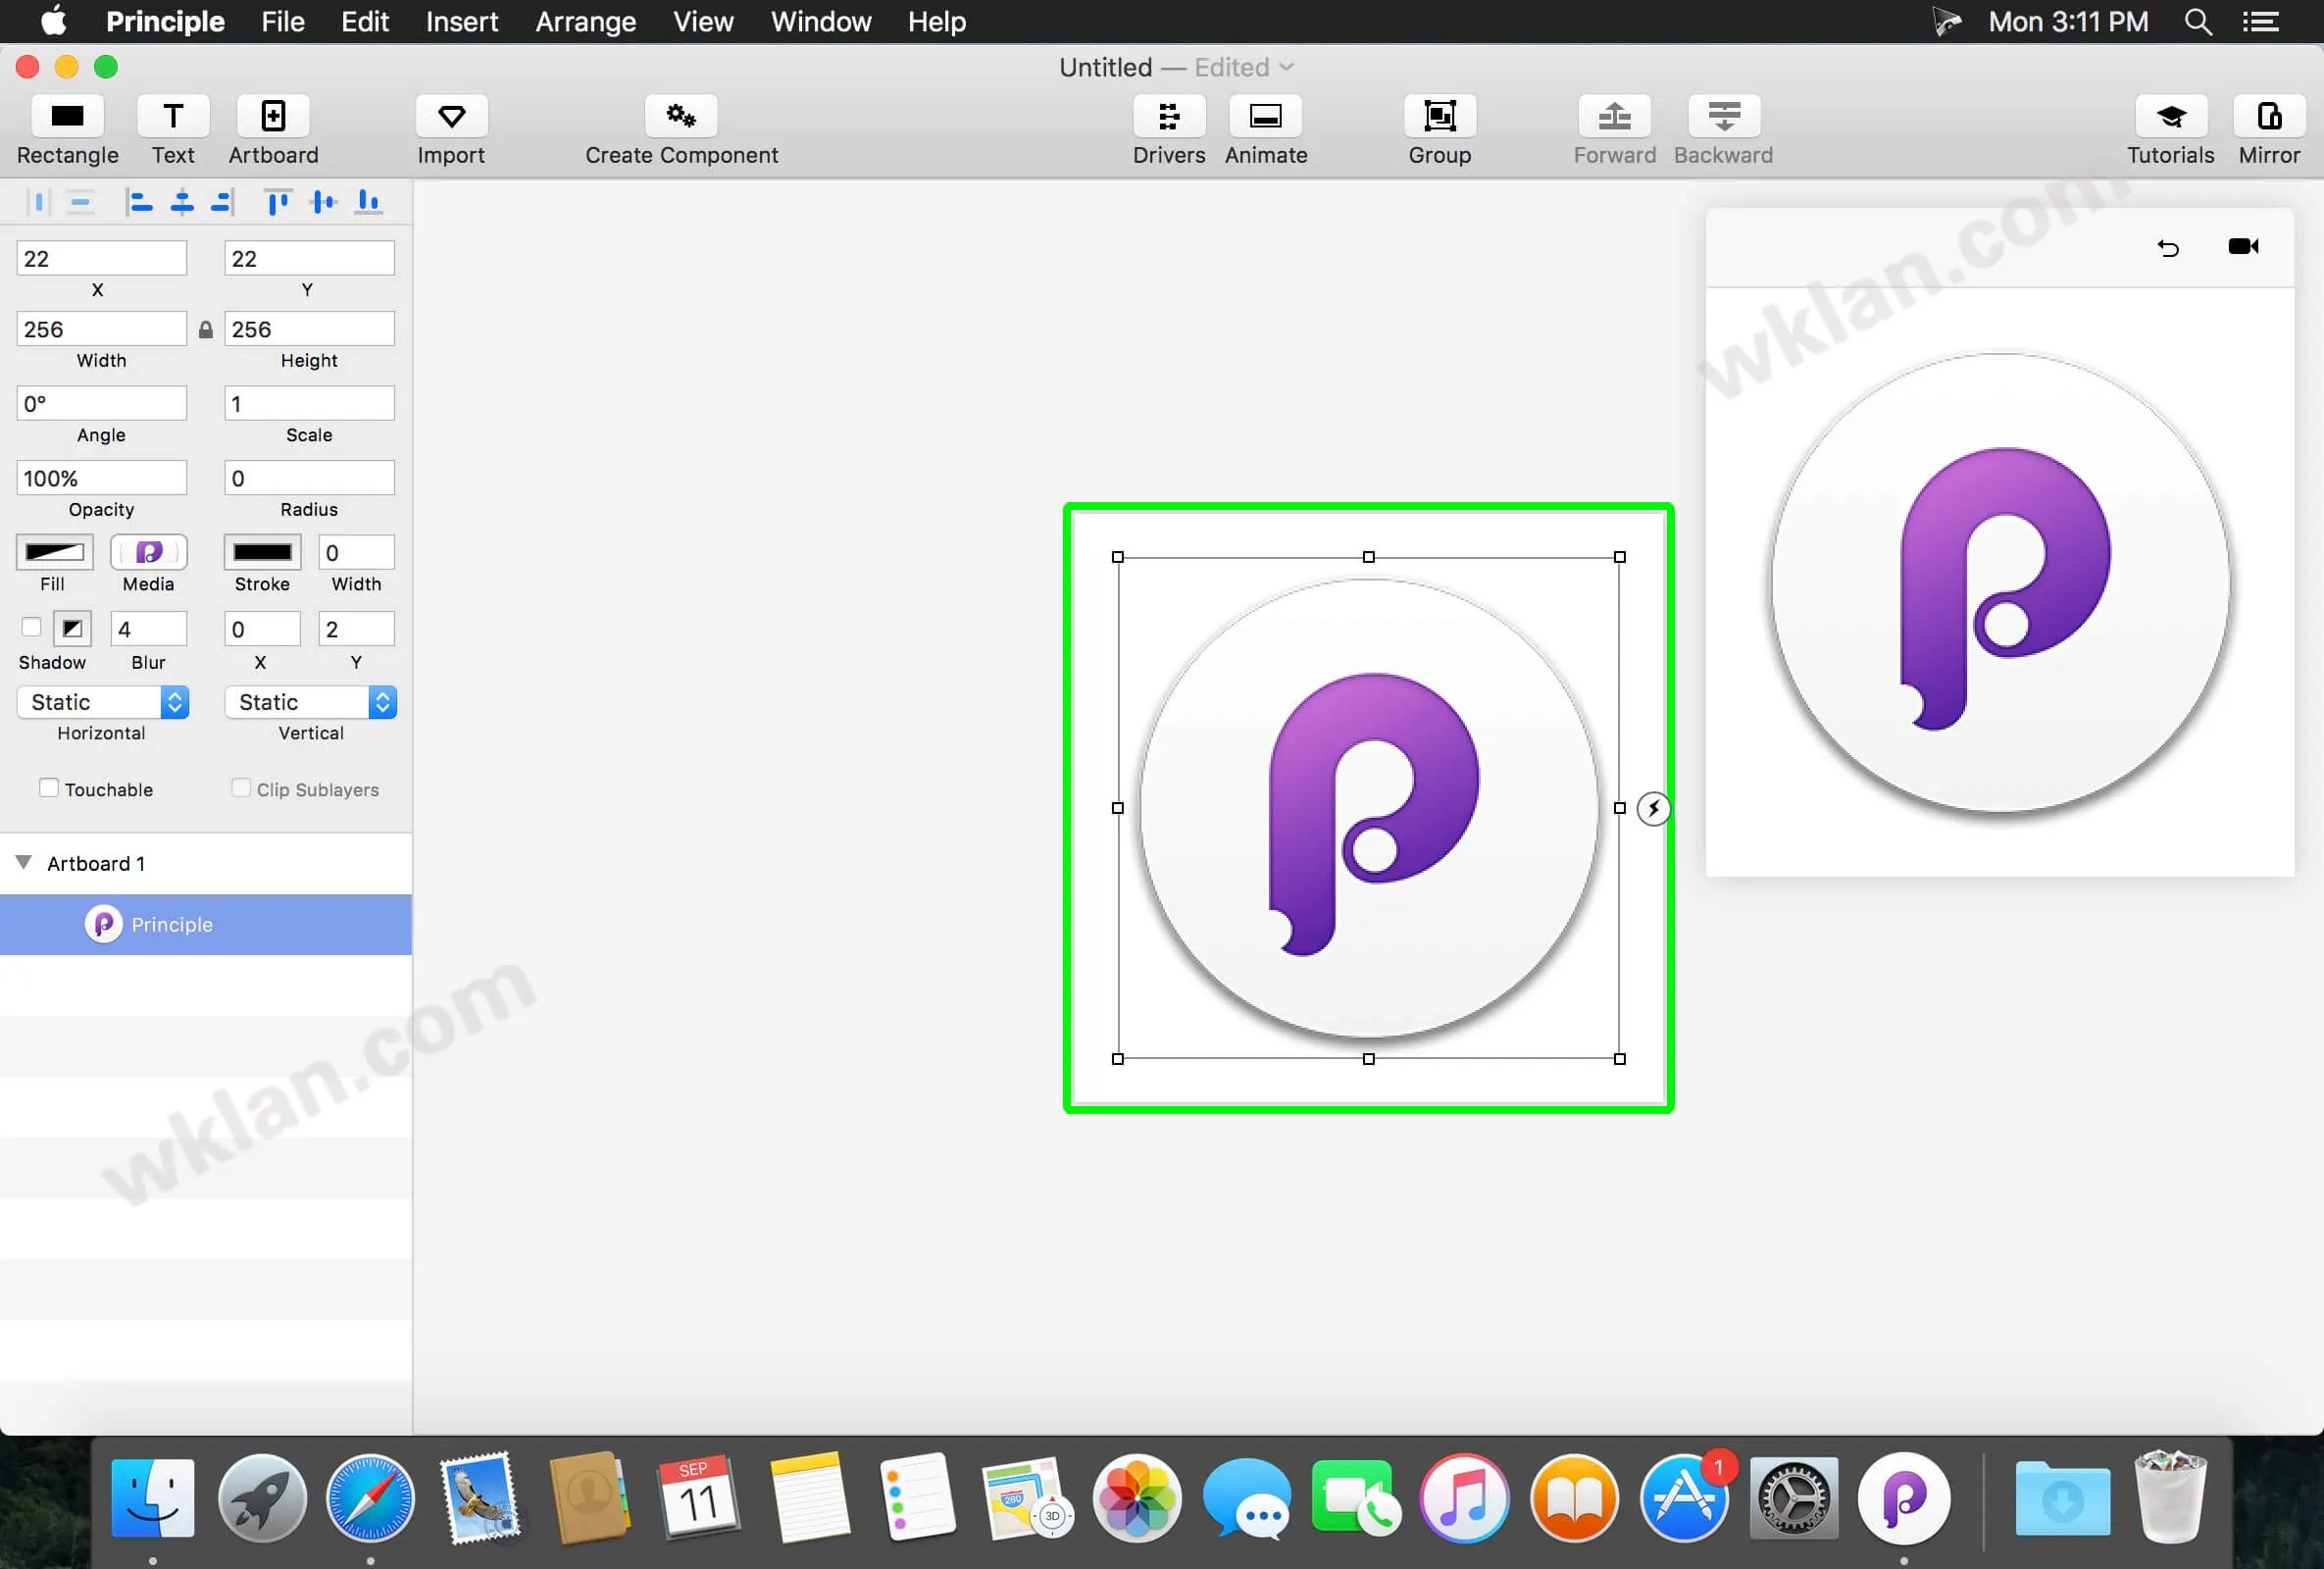2324x1569 pixels.
Task: Click the Width size input field
Action: coord(101,329)
